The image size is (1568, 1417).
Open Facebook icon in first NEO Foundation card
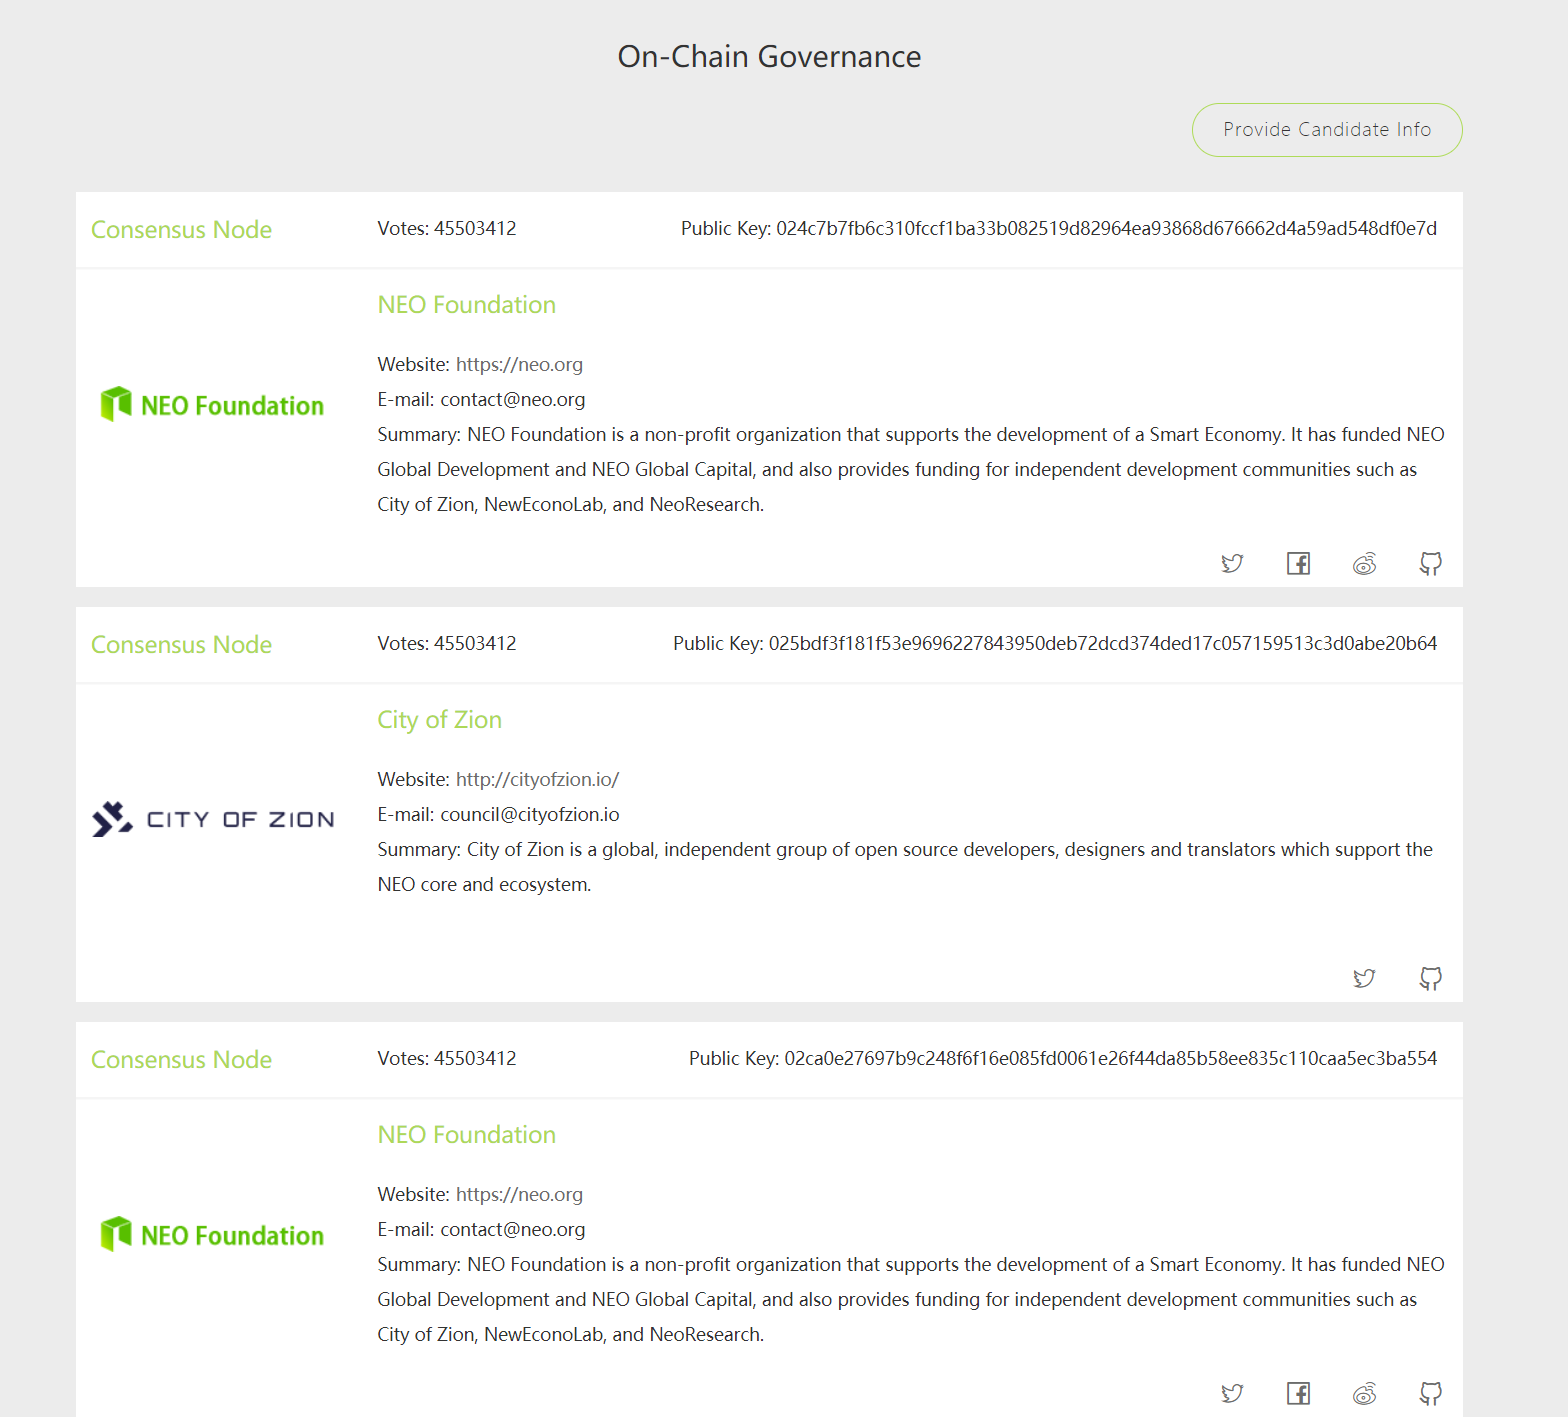[x=1298, y=563]
